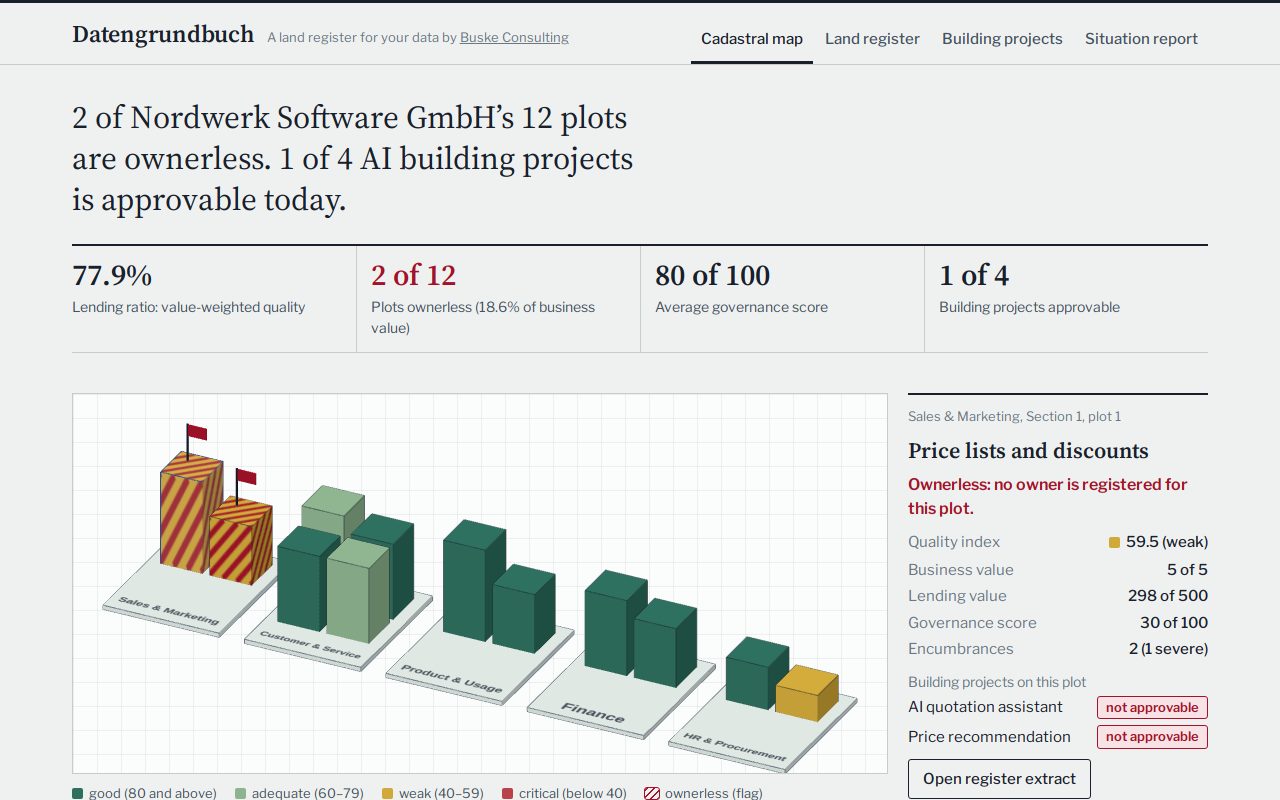The height and width of the screenshot is (800, 1280).
Task: Select the taller striped bar in Sales & Marketing
Action: click(x=188, y=515)
